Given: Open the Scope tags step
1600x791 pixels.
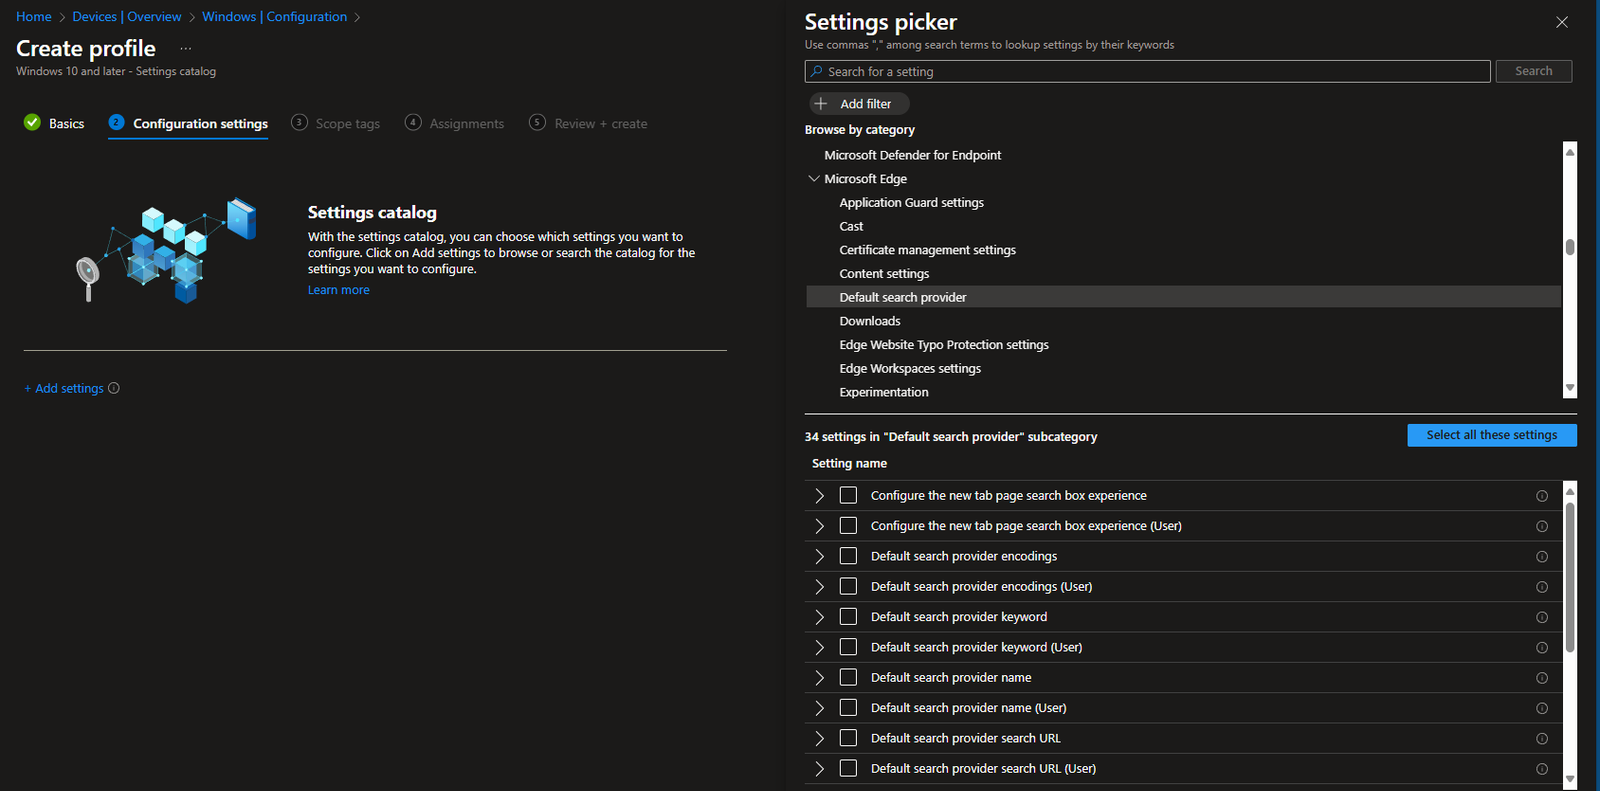Looking at the screenshot, I should pos(336,123).
